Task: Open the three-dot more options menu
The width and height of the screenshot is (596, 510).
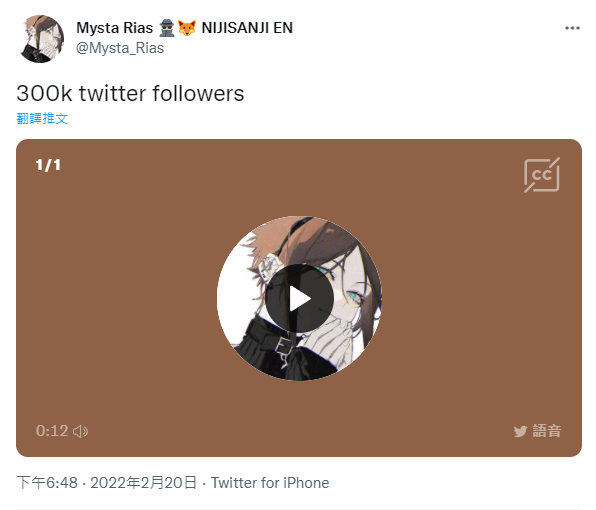Action: click(572, 28)
